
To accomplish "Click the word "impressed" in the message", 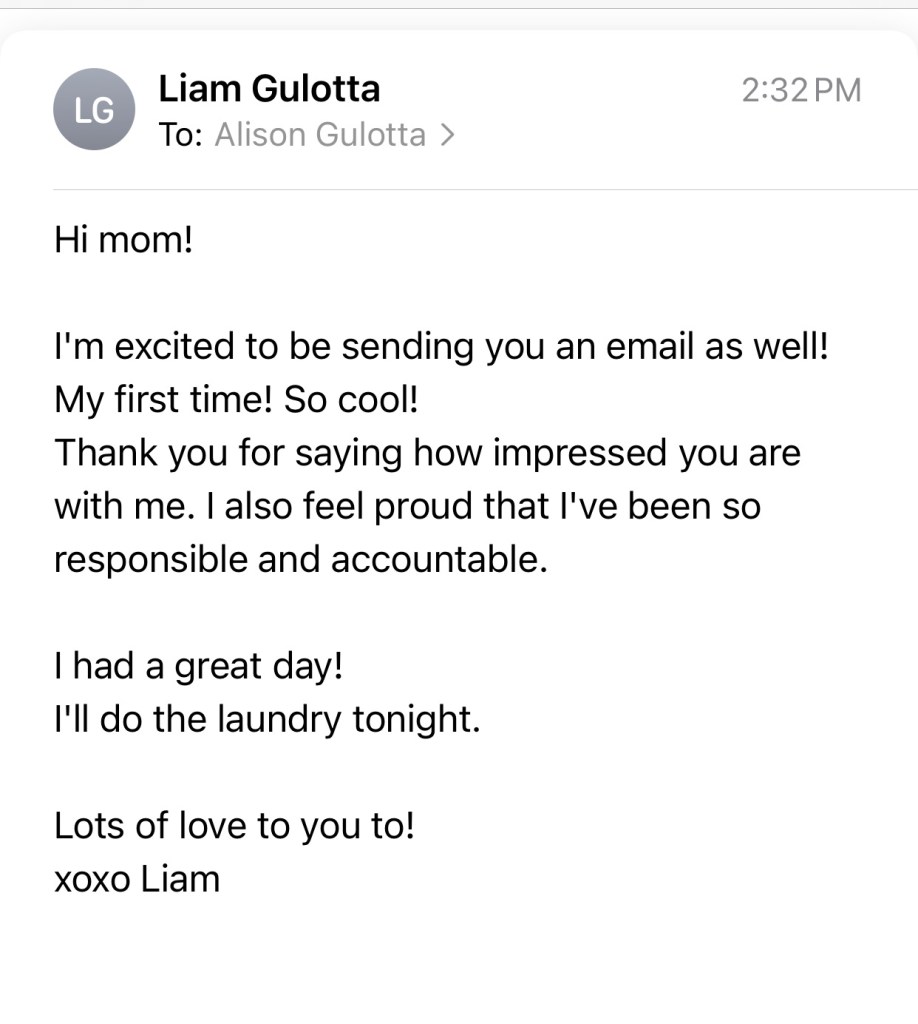I will [x=569, y=453].
